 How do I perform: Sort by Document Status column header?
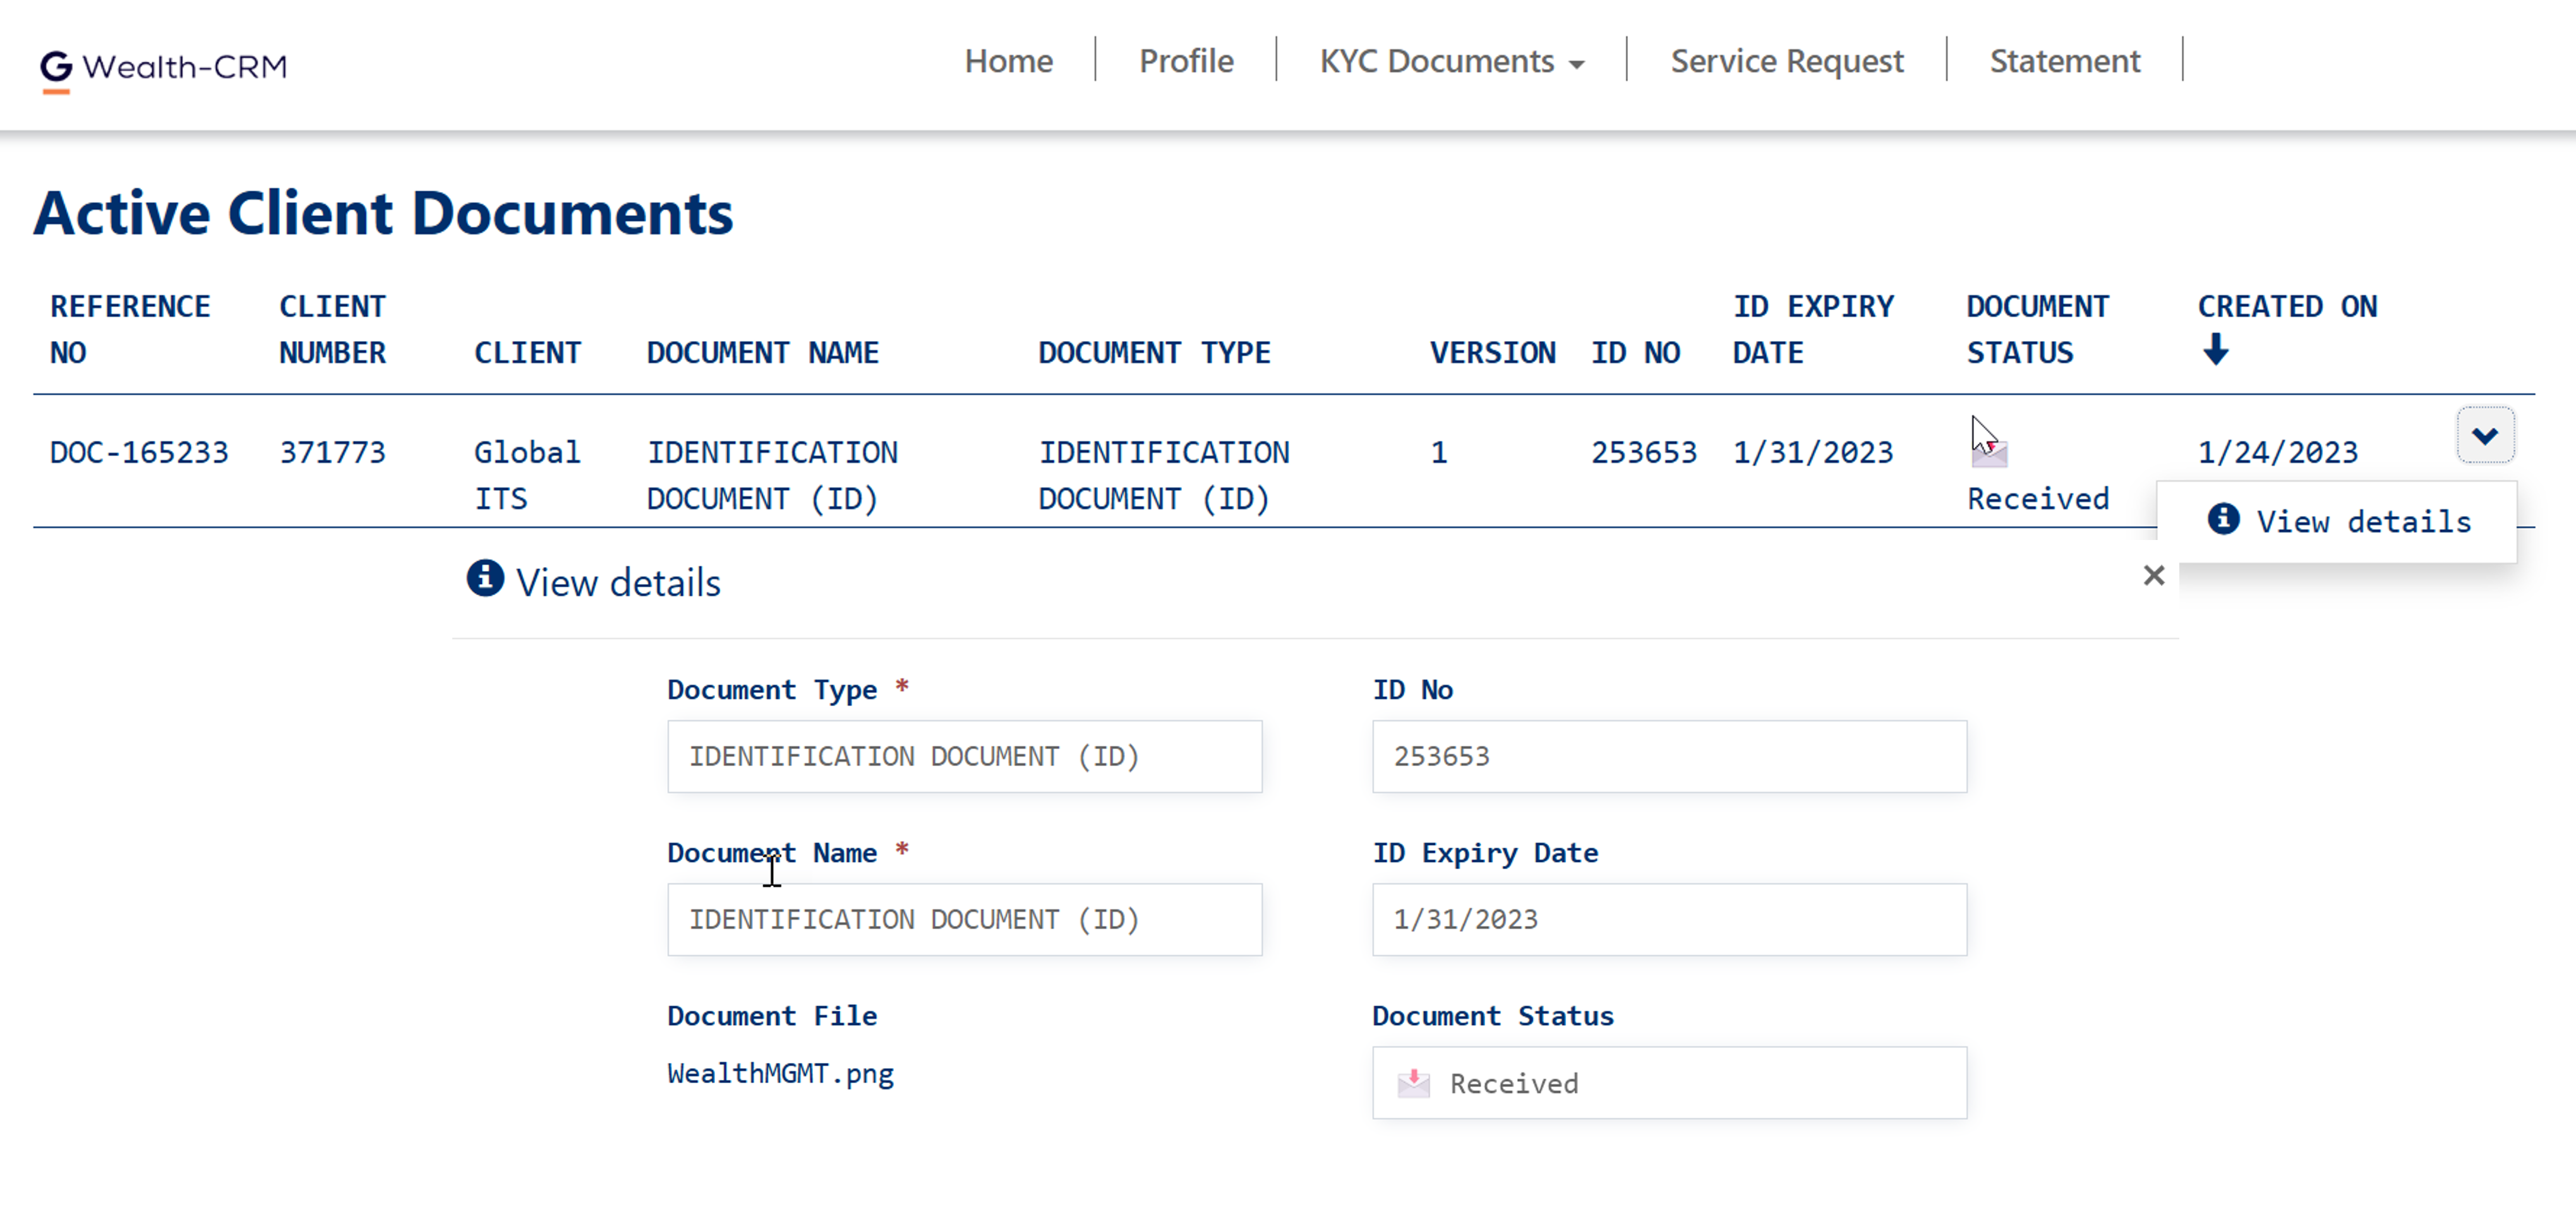click(2037, 329)
